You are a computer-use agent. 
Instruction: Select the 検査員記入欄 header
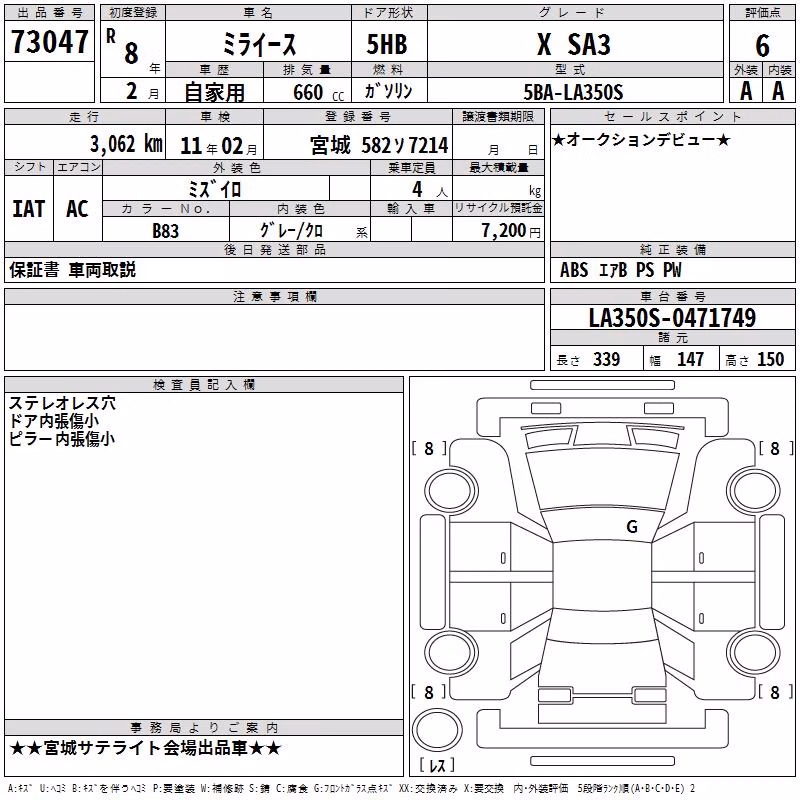tap(204, 385)
